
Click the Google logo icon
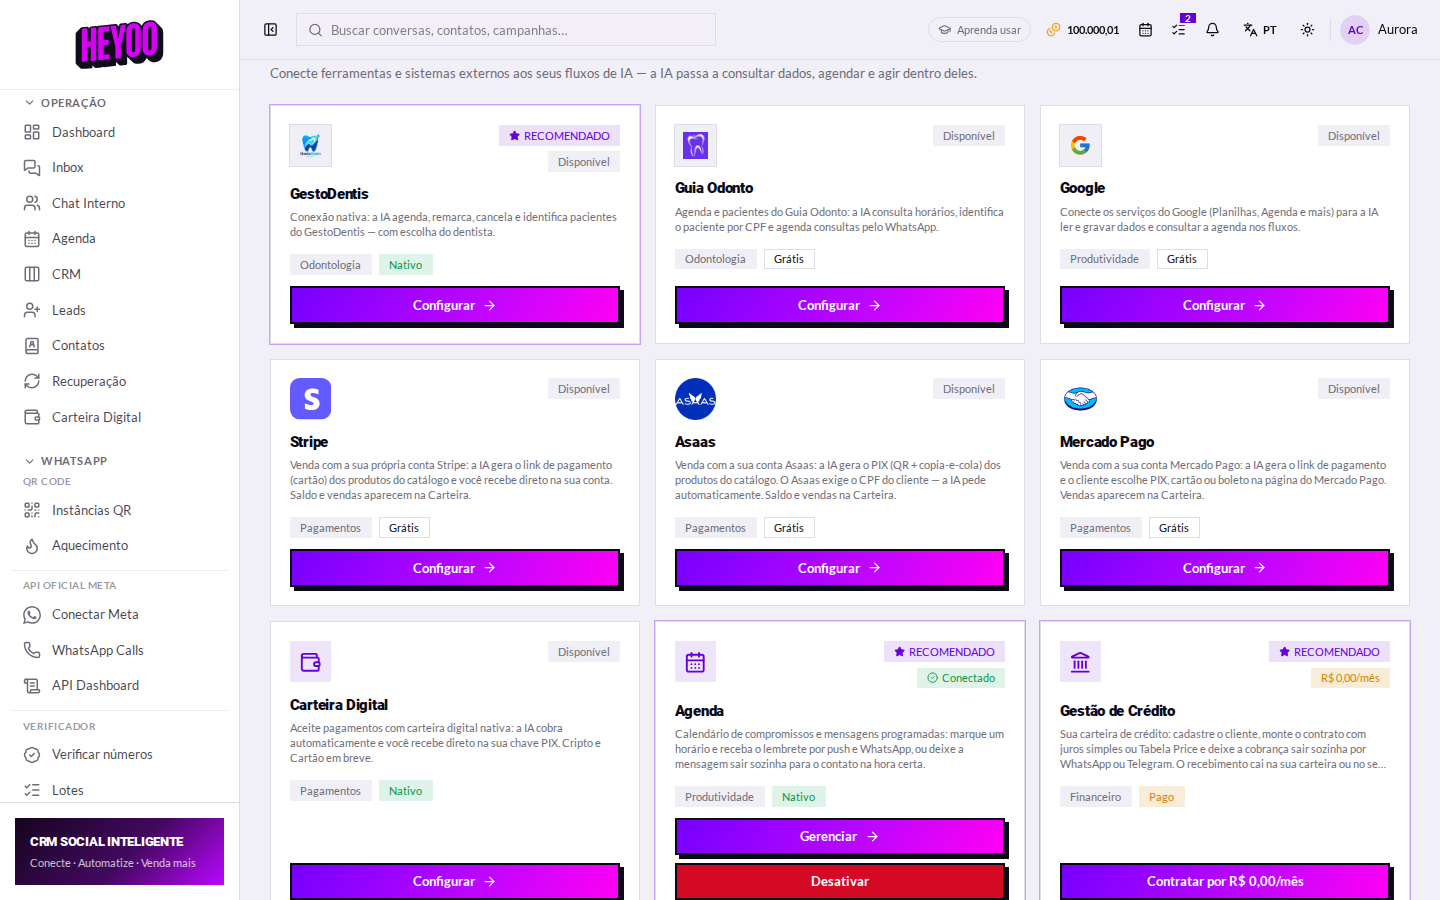tap(1080, 145)
